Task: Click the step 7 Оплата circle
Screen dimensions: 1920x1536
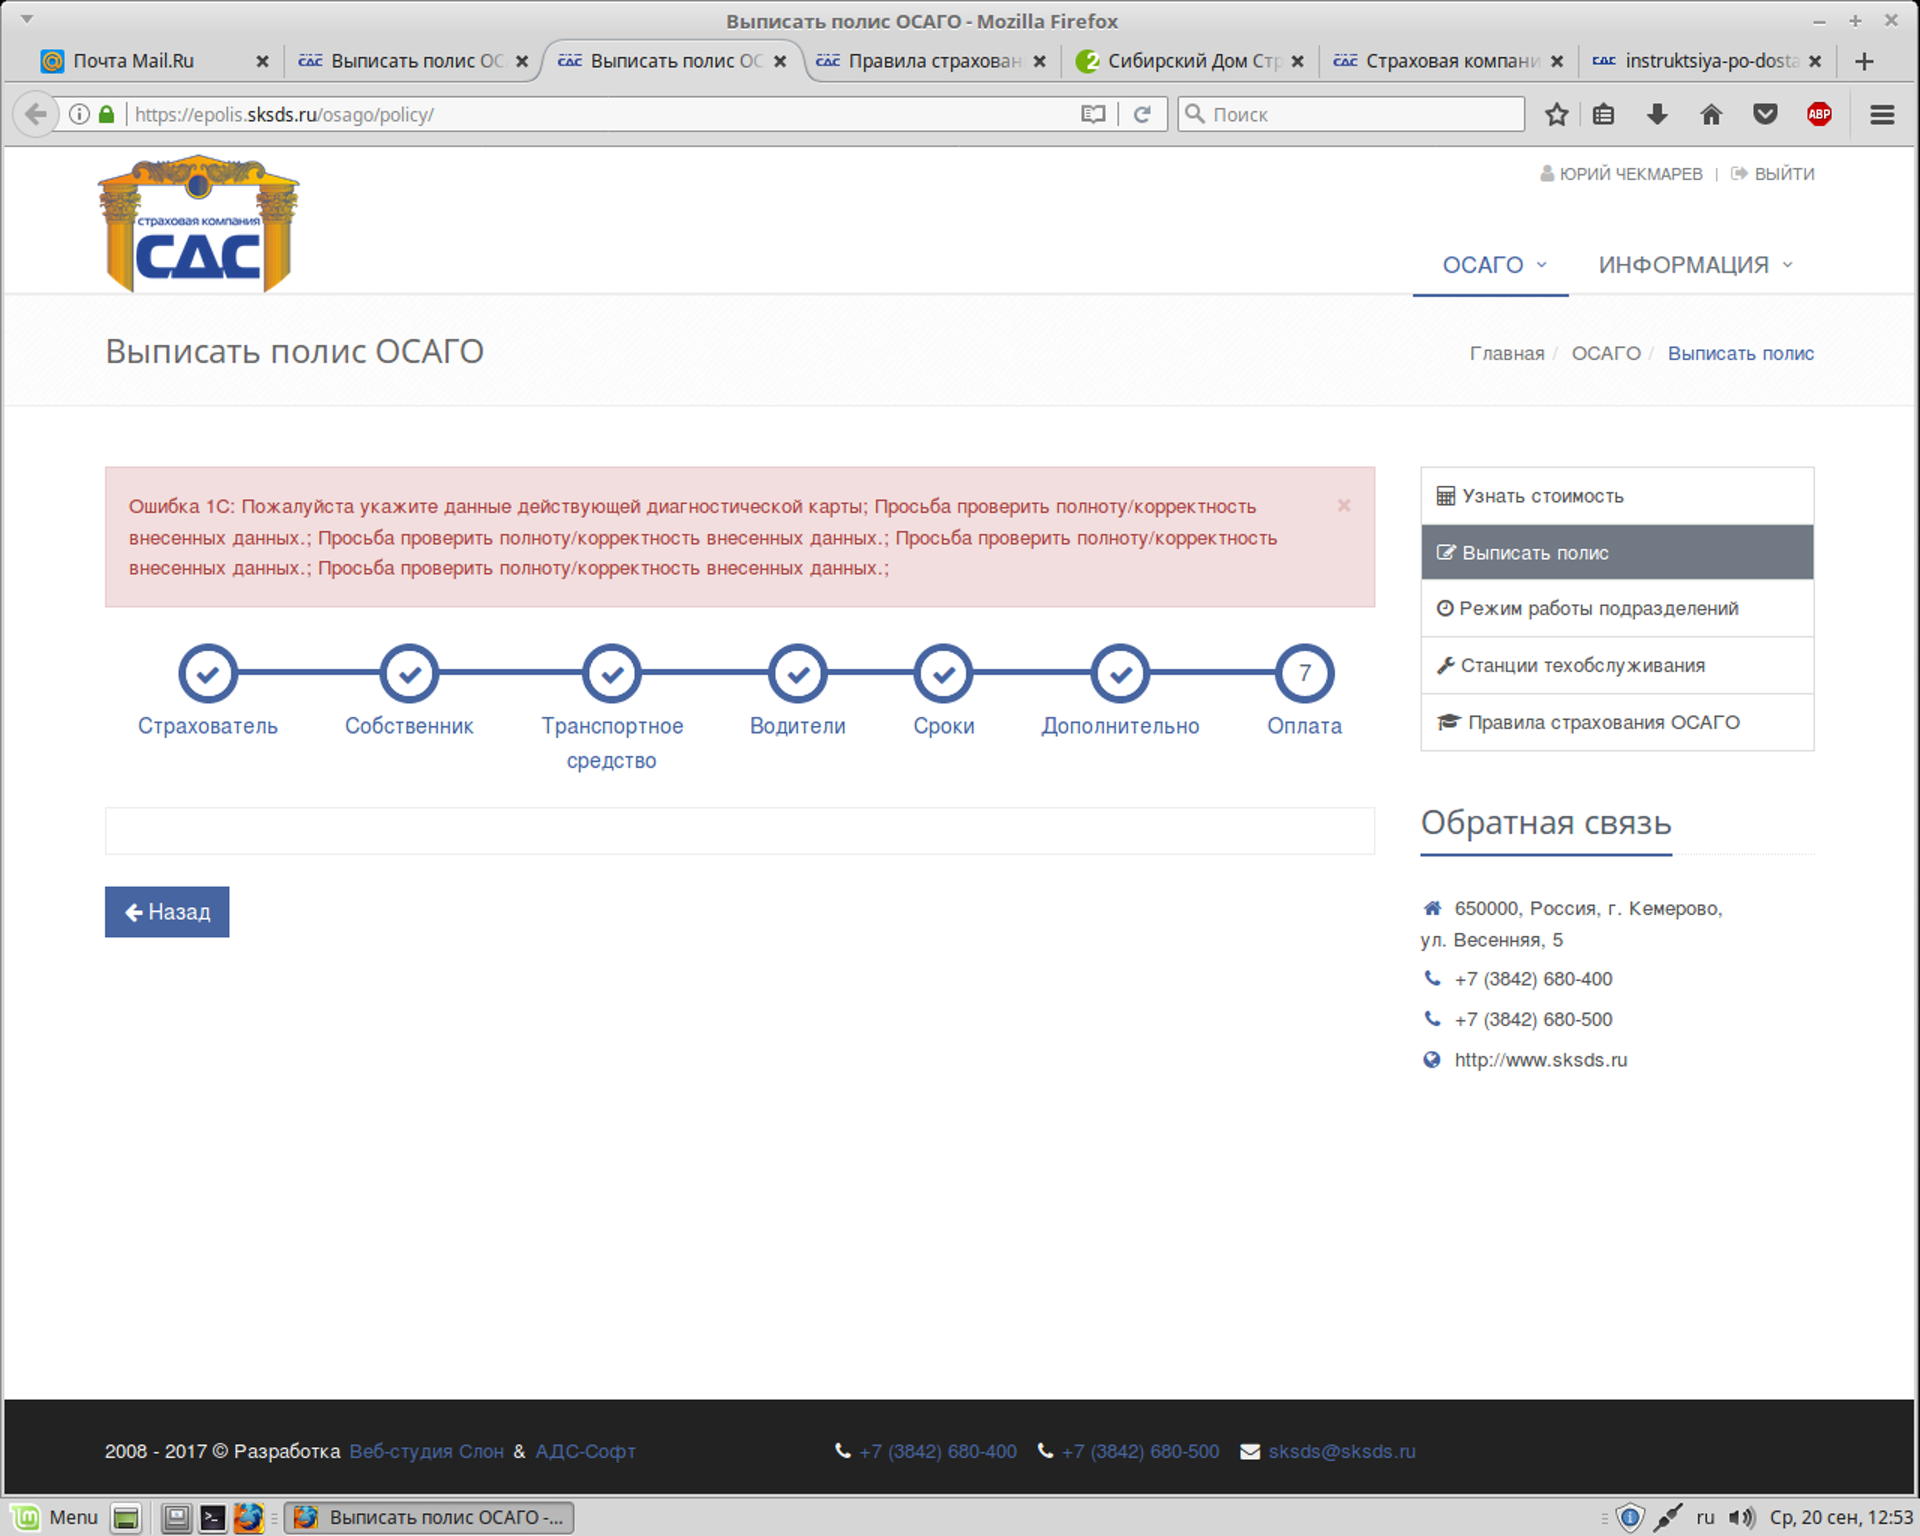Action: [1304, 674]
